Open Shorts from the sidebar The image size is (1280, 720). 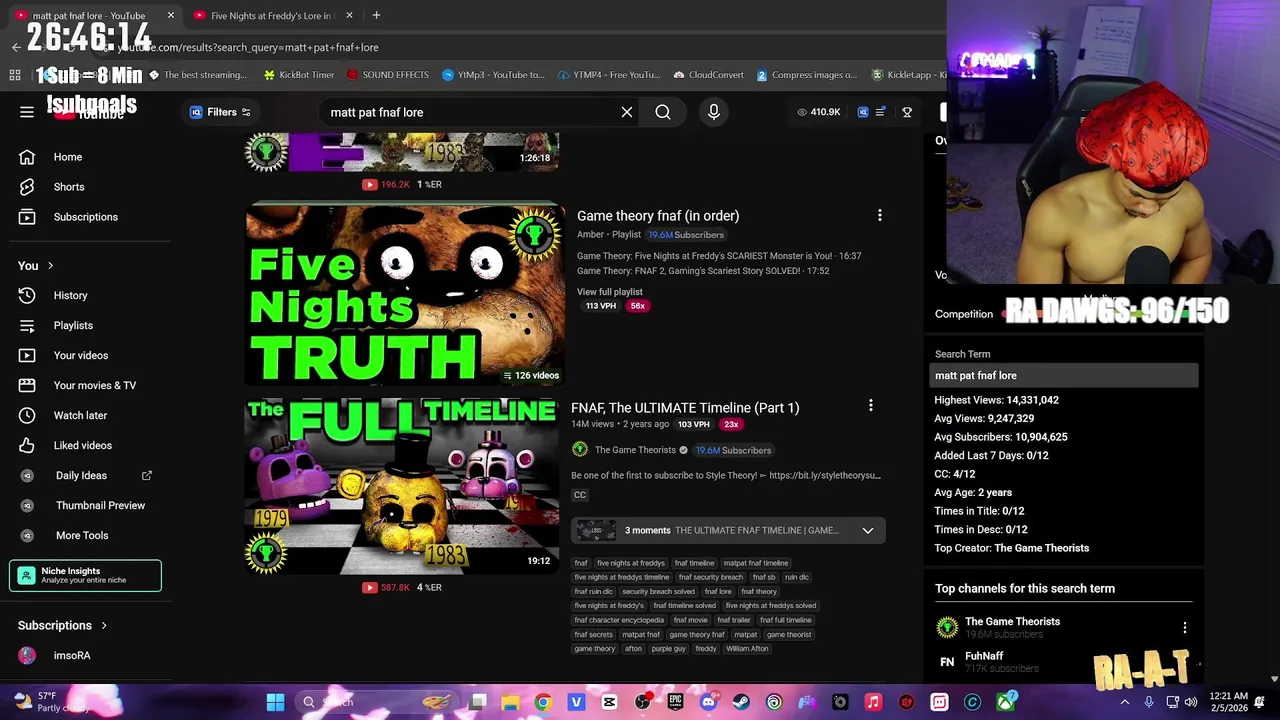[x=69, y=187]
